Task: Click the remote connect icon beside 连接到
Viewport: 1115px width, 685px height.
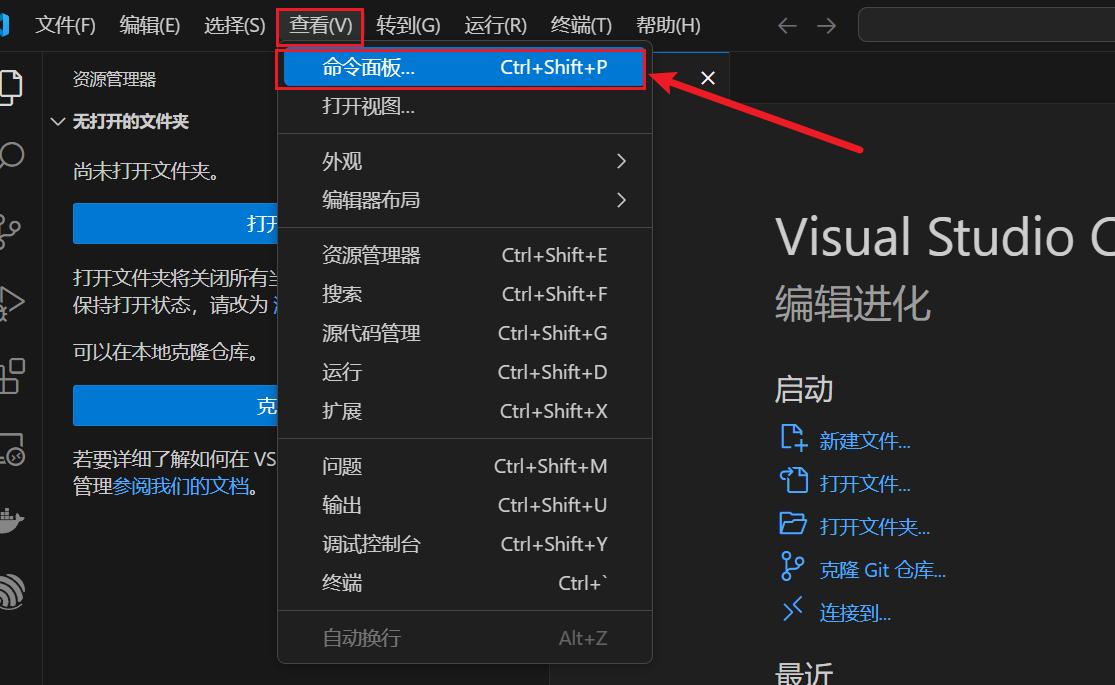Action: click(793, 610)
